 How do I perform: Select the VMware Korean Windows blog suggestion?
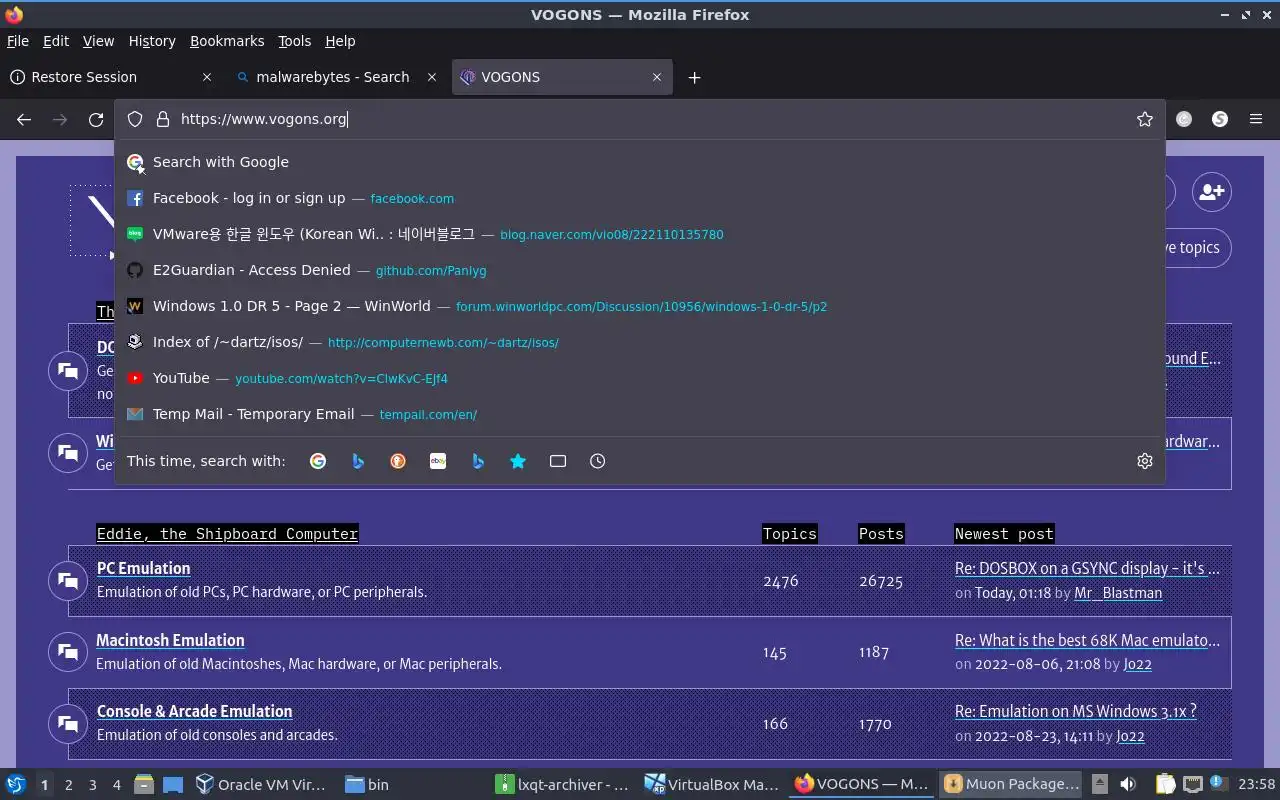(x=640, y=234)
